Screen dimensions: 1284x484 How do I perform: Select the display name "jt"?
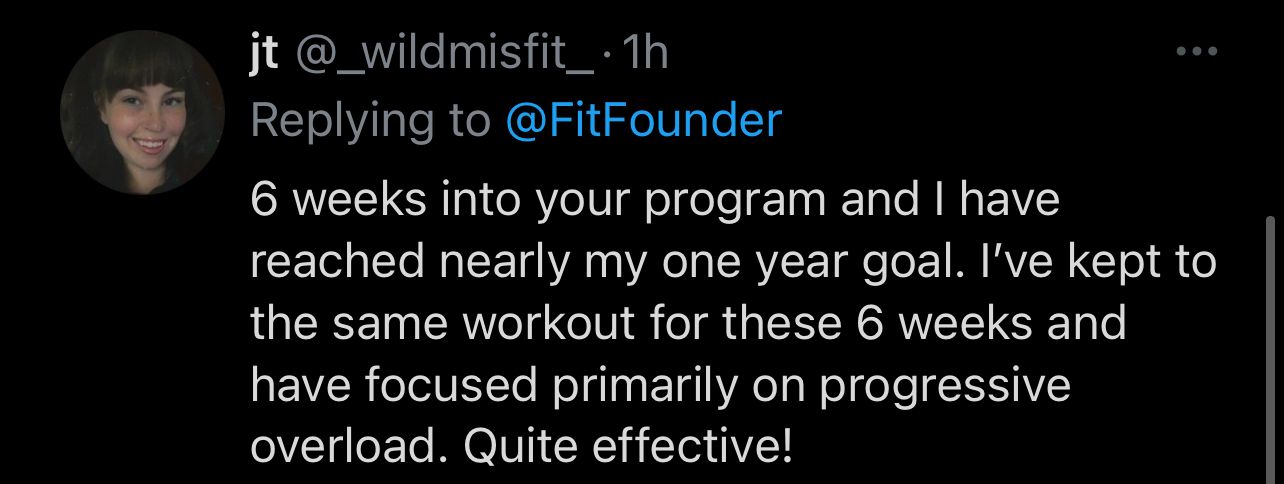(265, 54)
